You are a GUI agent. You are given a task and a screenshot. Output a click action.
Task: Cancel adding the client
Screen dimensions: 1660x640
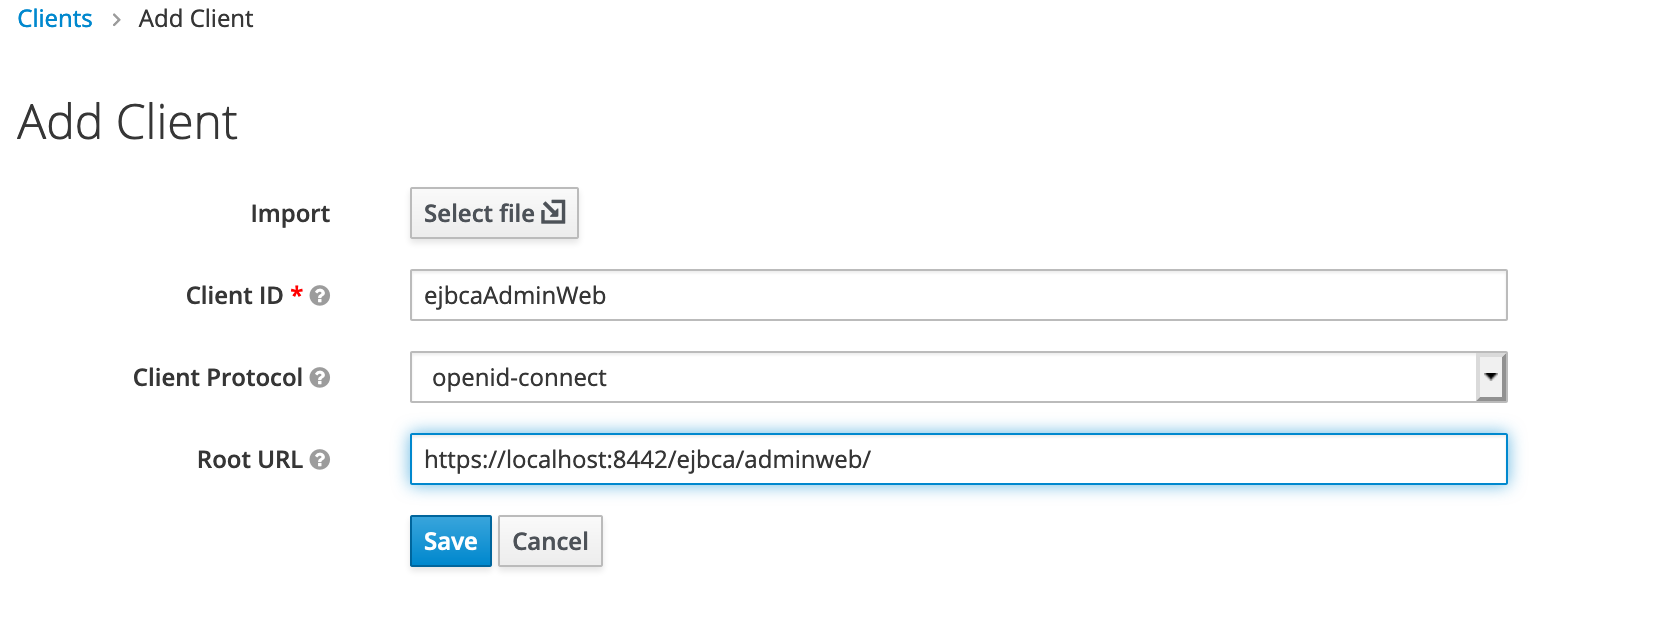point(549,541)
